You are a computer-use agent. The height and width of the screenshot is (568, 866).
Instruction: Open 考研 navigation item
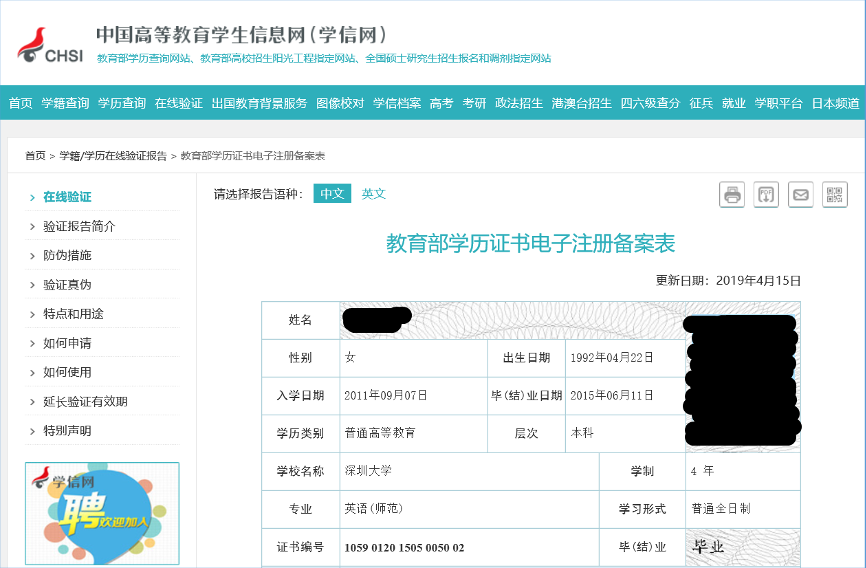coord(474,103)
